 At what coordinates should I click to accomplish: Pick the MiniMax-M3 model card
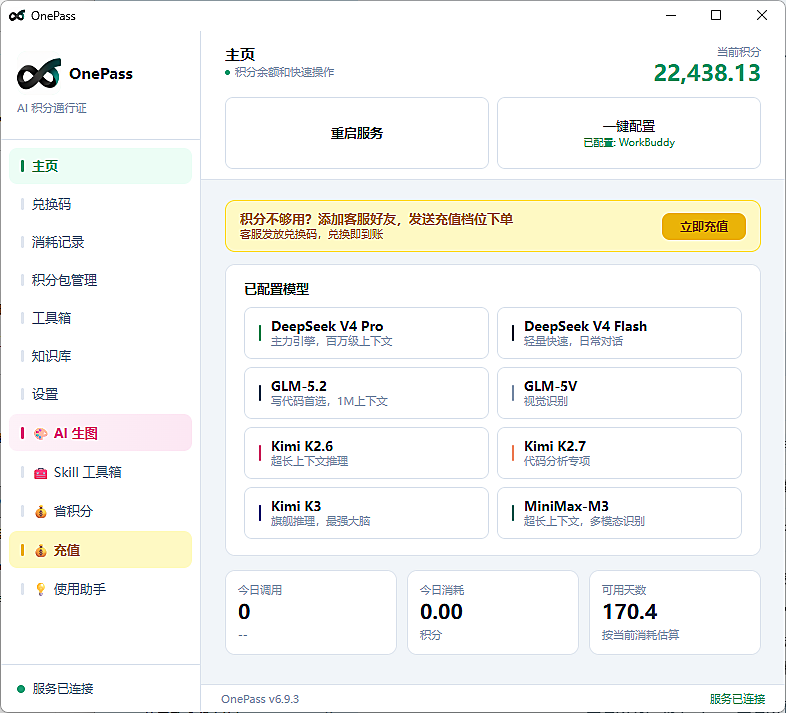tap(619, 513)
